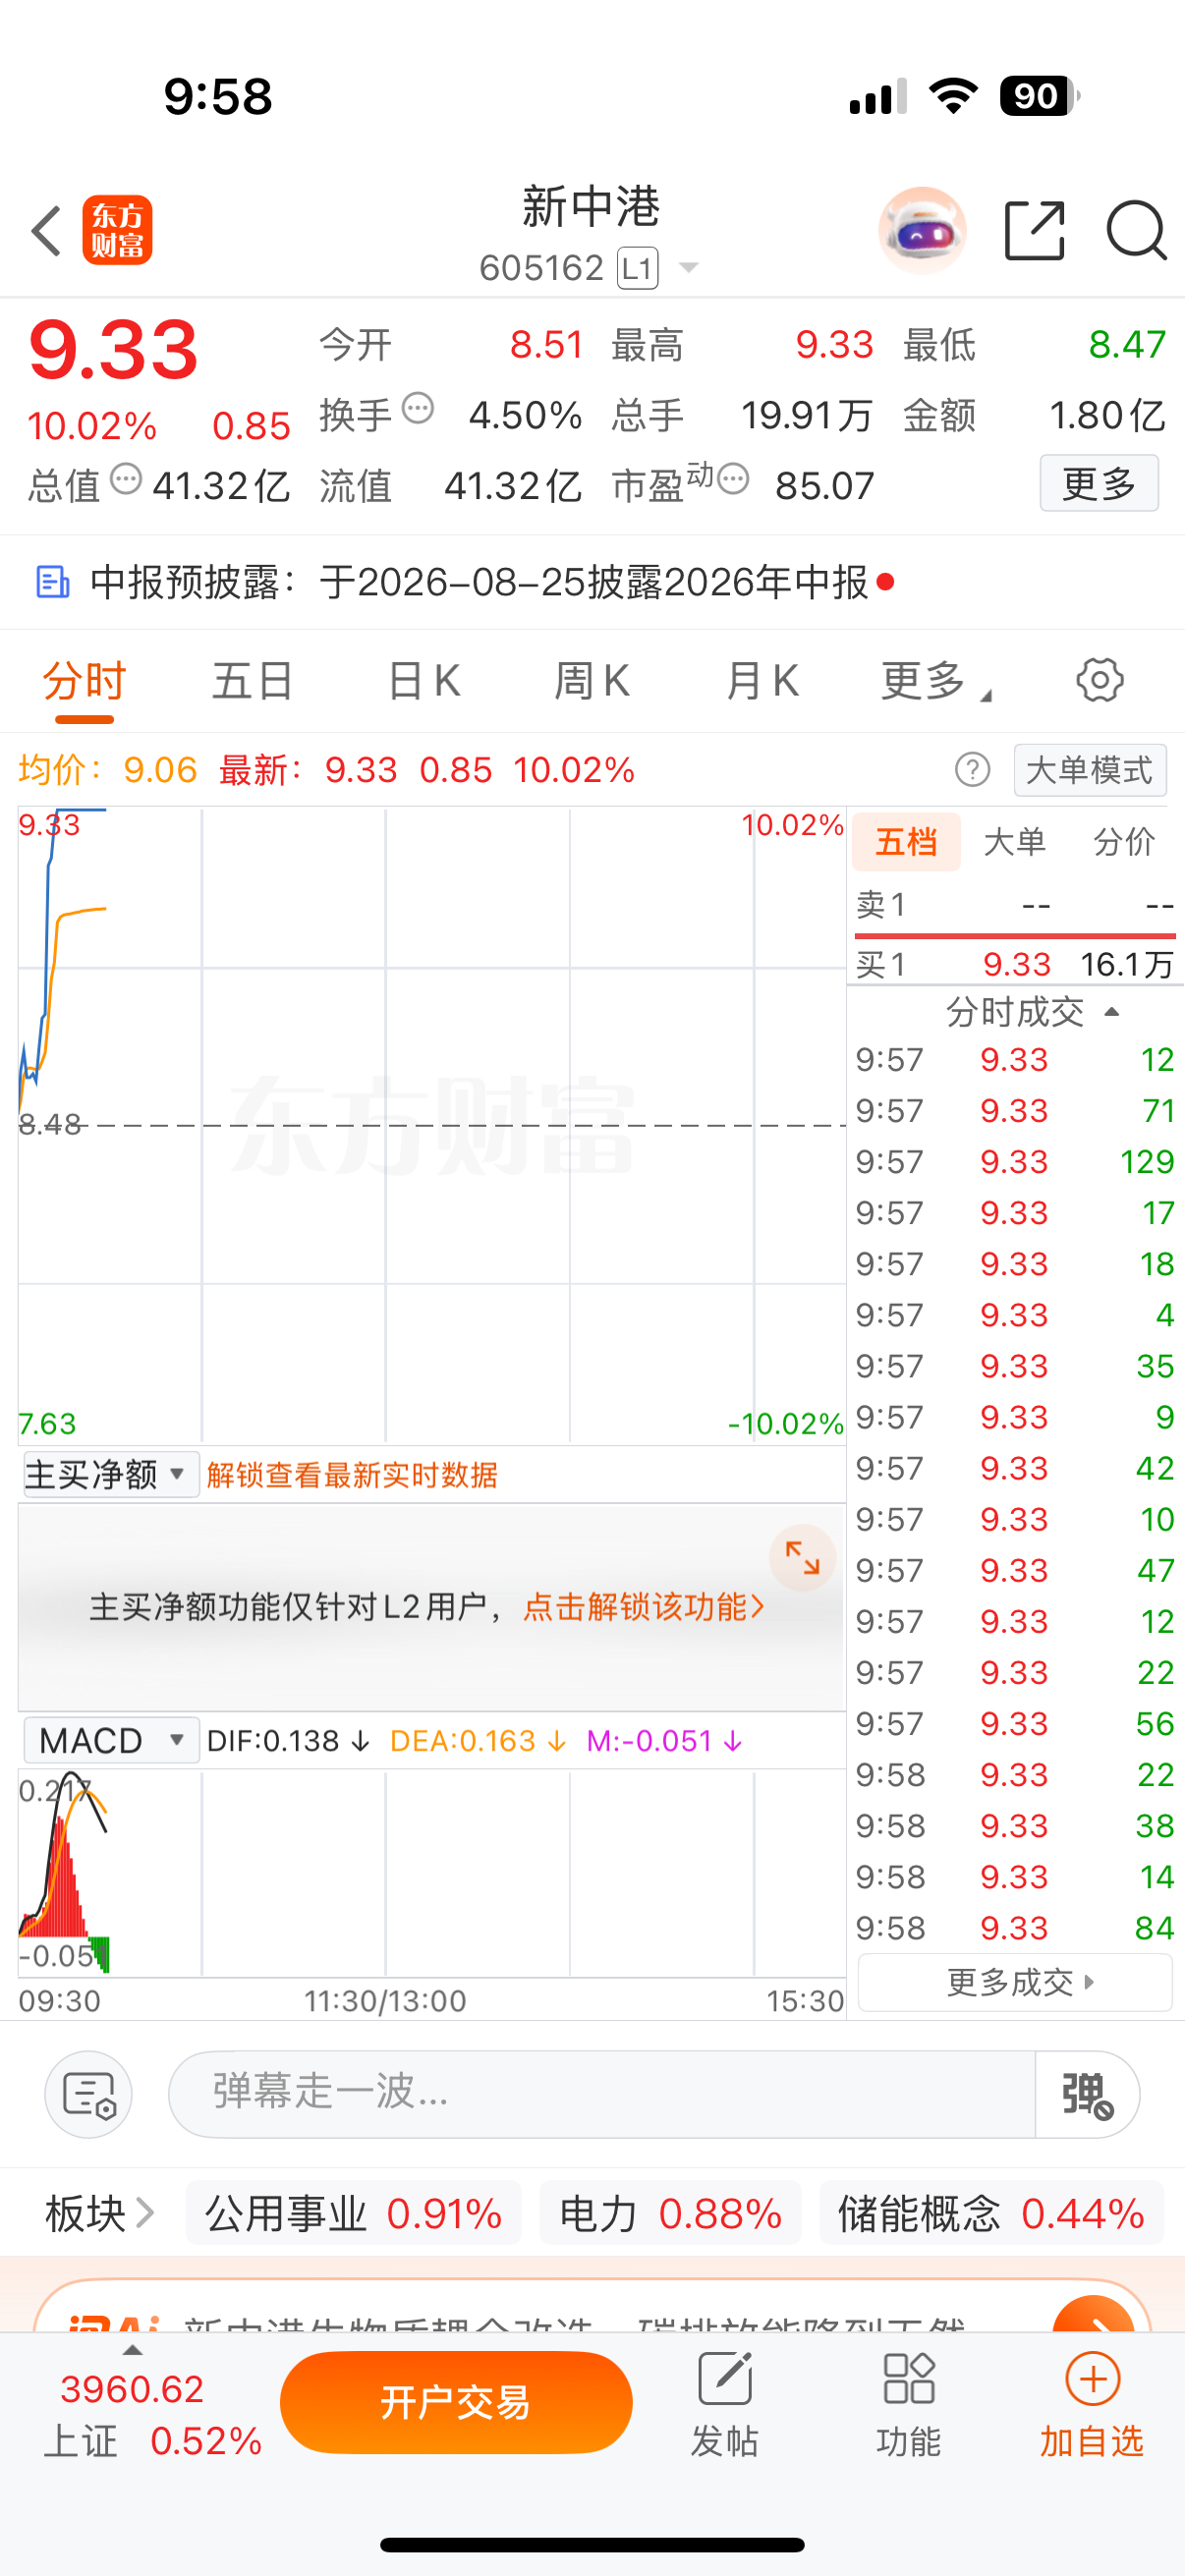Tap the share export icon
The height and width of the screenshot is (2576, 1185).
[x=1034, y=231]
